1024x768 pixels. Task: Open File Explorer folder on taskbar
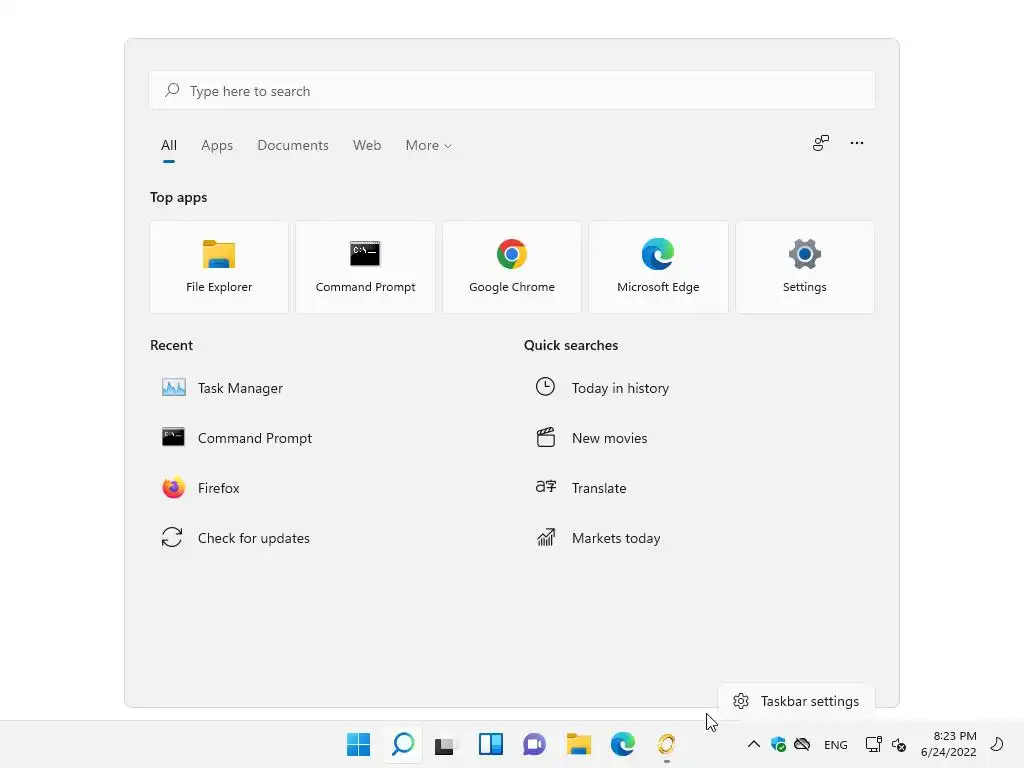tap(579, 744)
